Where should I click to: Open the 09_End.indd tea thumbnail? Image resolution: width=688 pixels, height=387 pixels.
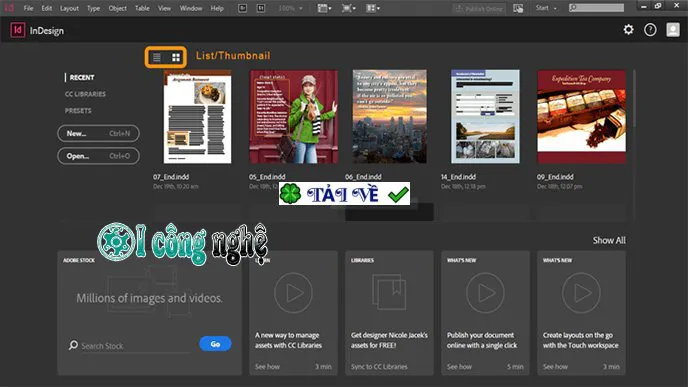[x=581, y=117]
